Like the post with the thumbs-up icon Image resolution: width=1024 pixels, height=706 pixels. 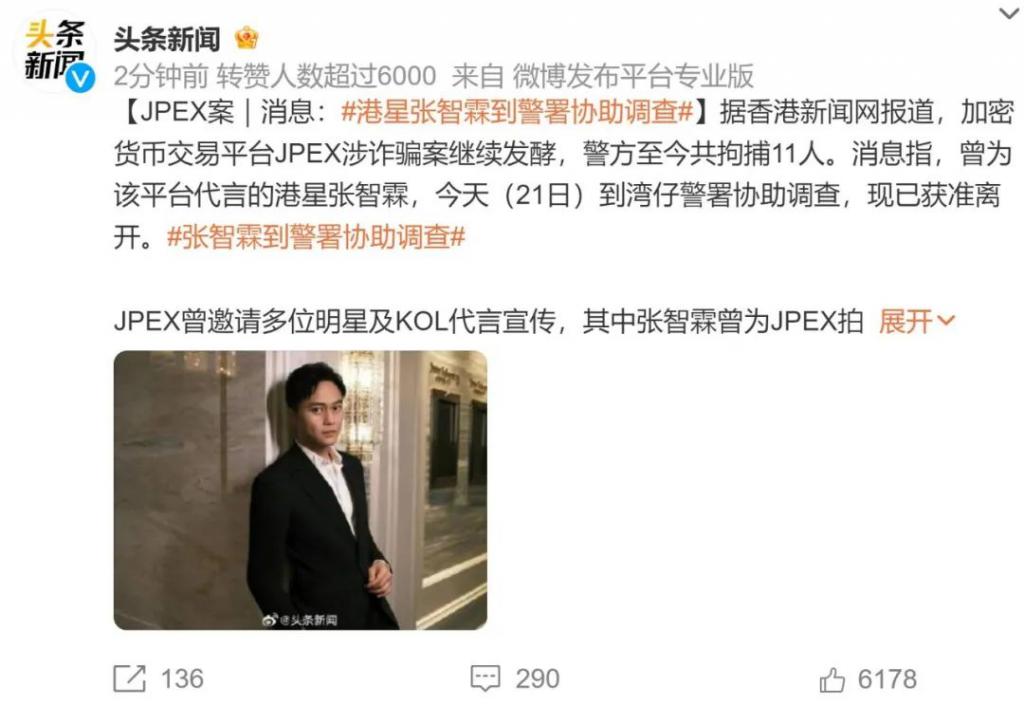click(x=832, y=679)
